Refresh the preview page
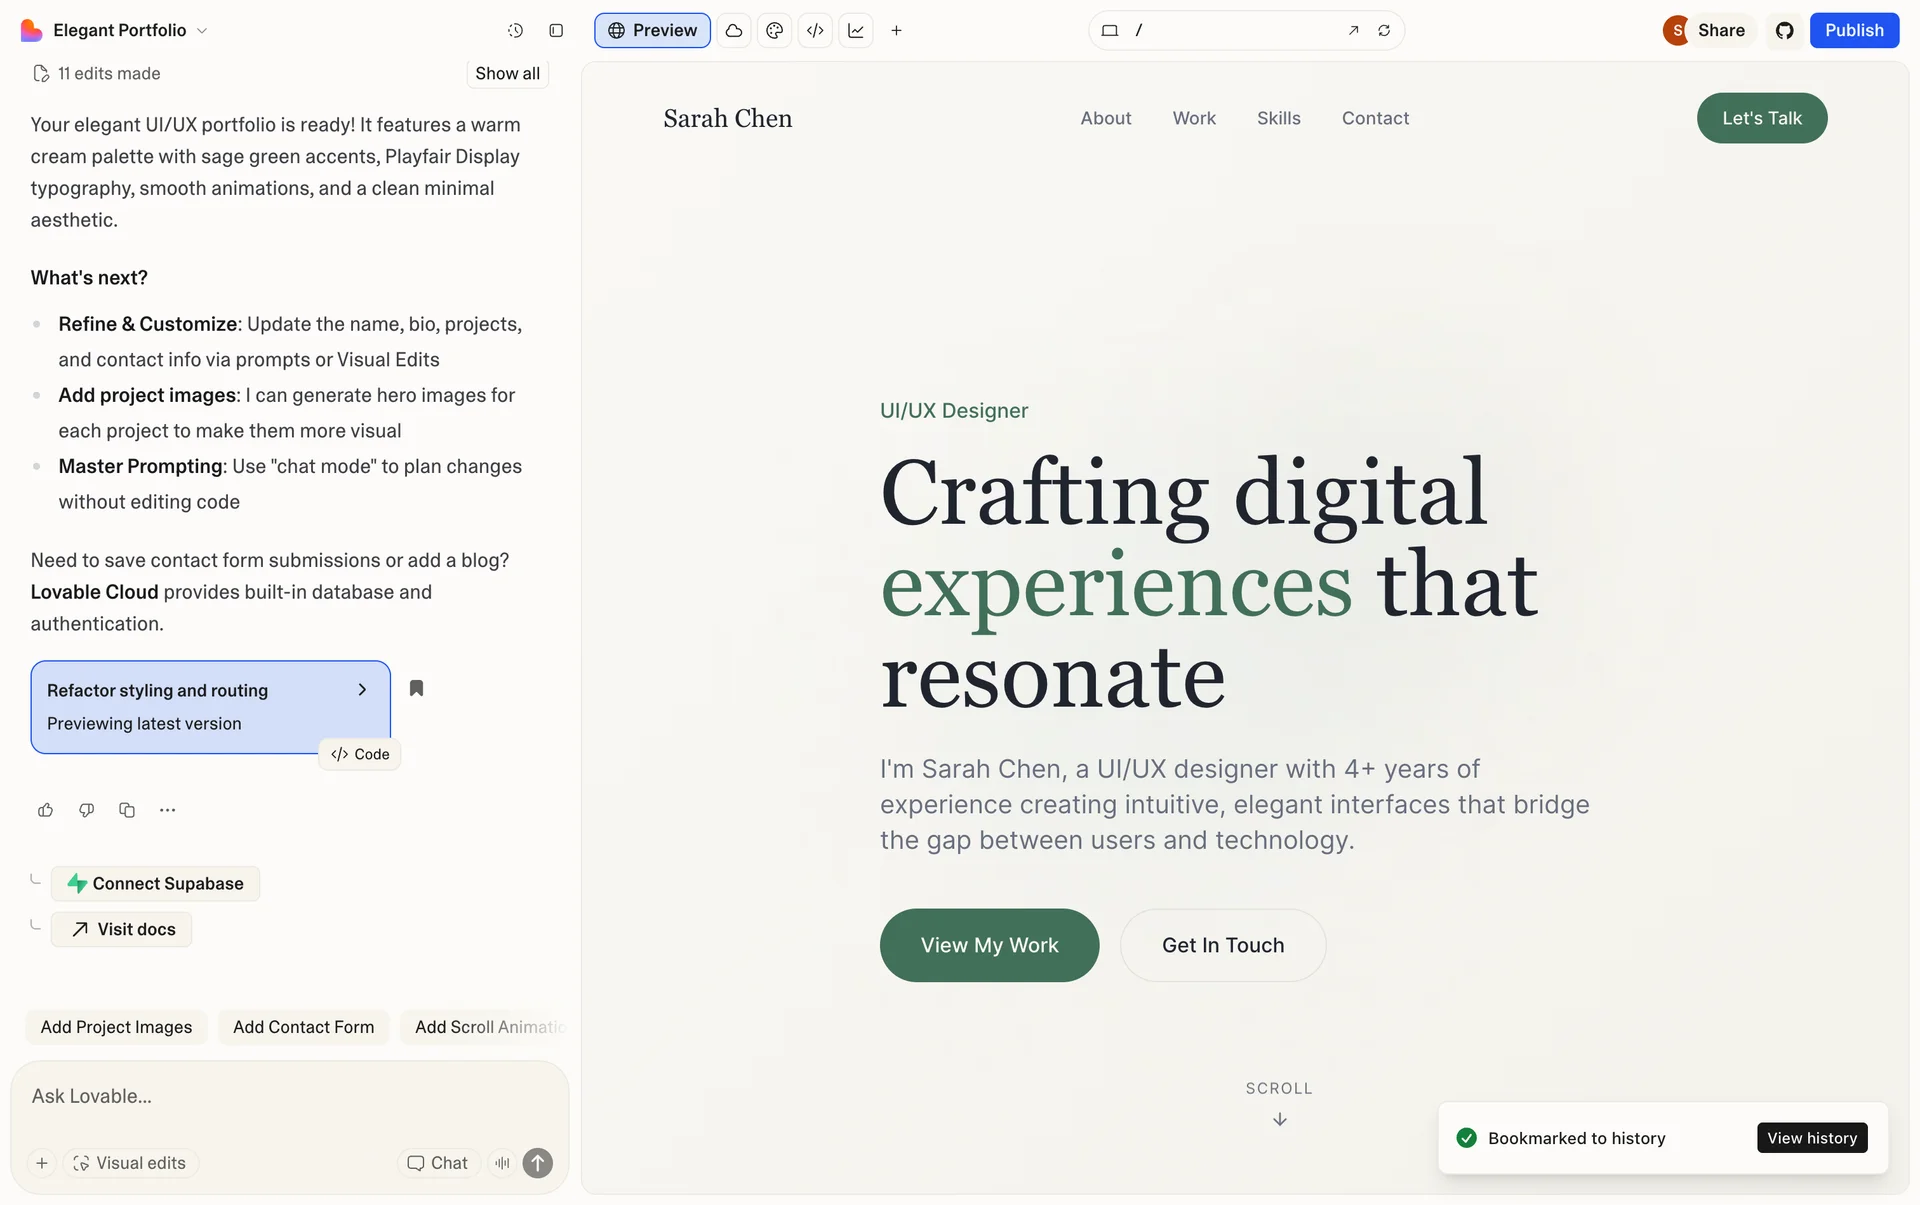1920x1205 pixels. [x=1384, y=31]
